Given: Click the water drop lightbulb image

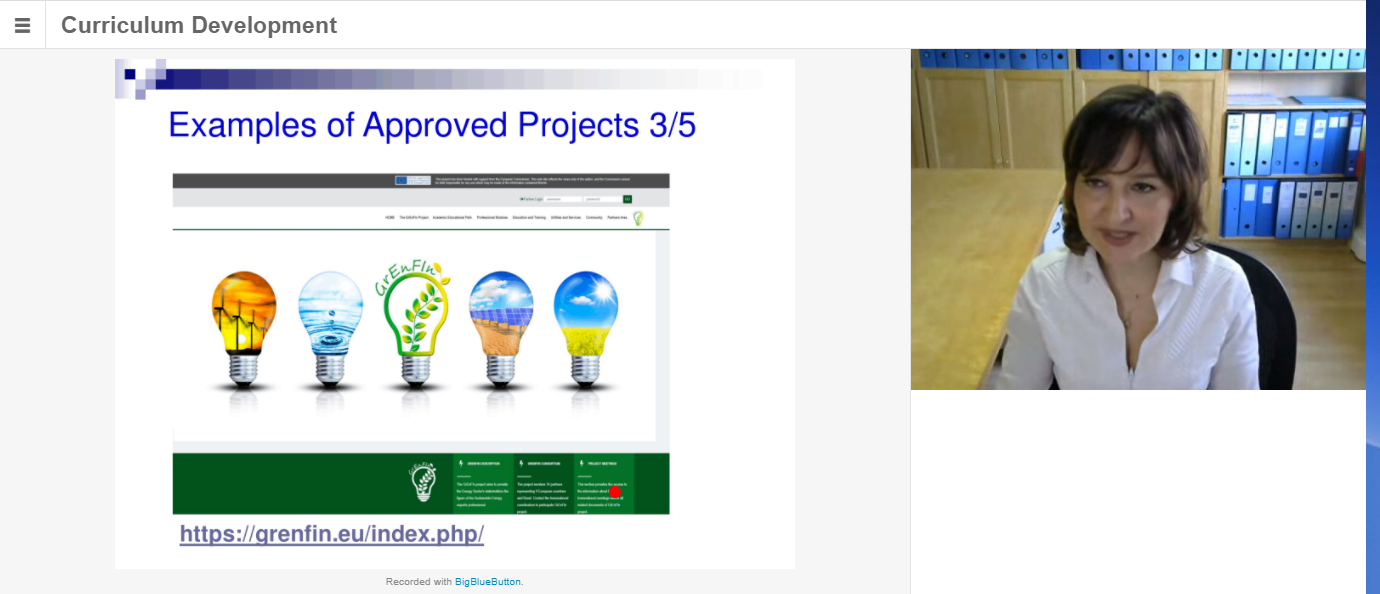Looking at the screenshot, I should click(x=331, y=327).
